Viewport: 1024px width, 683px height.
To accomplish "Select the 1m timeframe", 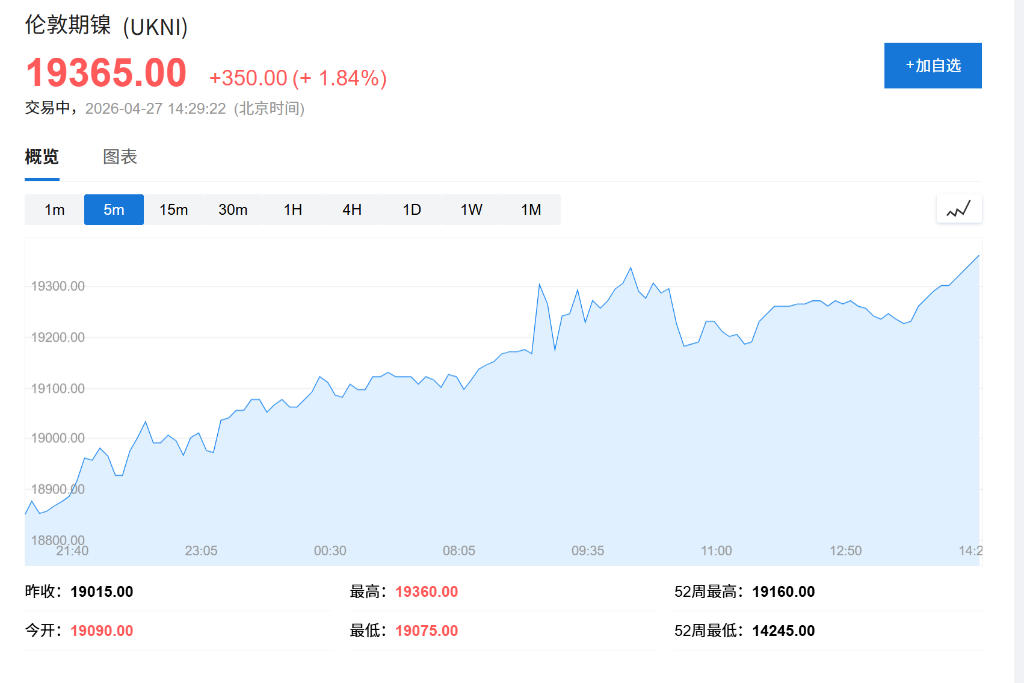I will pyautogui.click(x=55, y=210).
